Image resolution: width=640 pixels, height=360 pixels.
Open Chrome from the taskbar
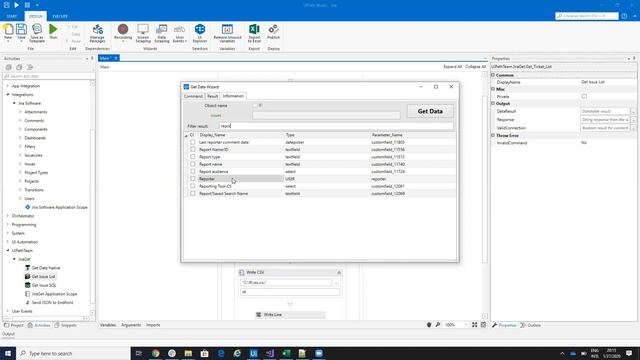point(156,353)
